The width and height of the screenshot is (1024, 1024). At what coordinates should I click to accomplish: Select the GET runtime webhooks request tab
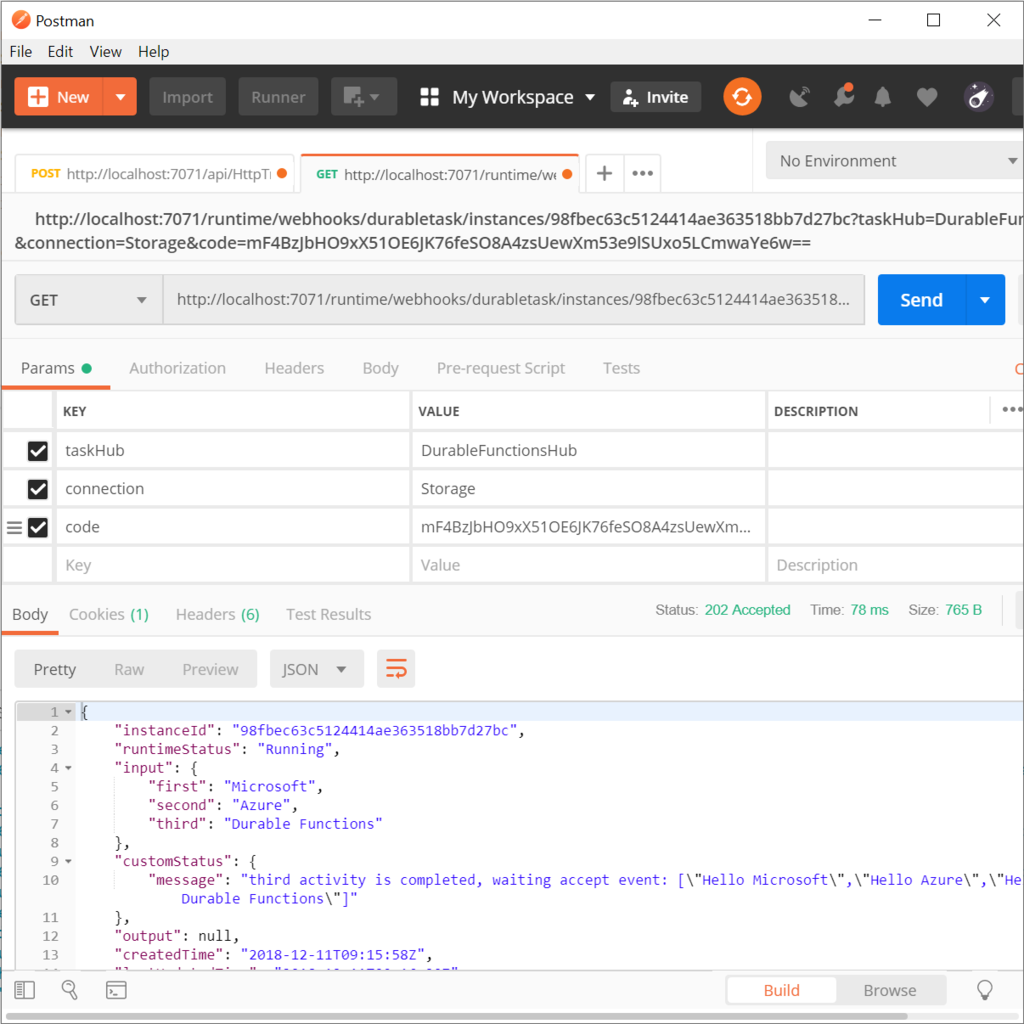point(440,174)
